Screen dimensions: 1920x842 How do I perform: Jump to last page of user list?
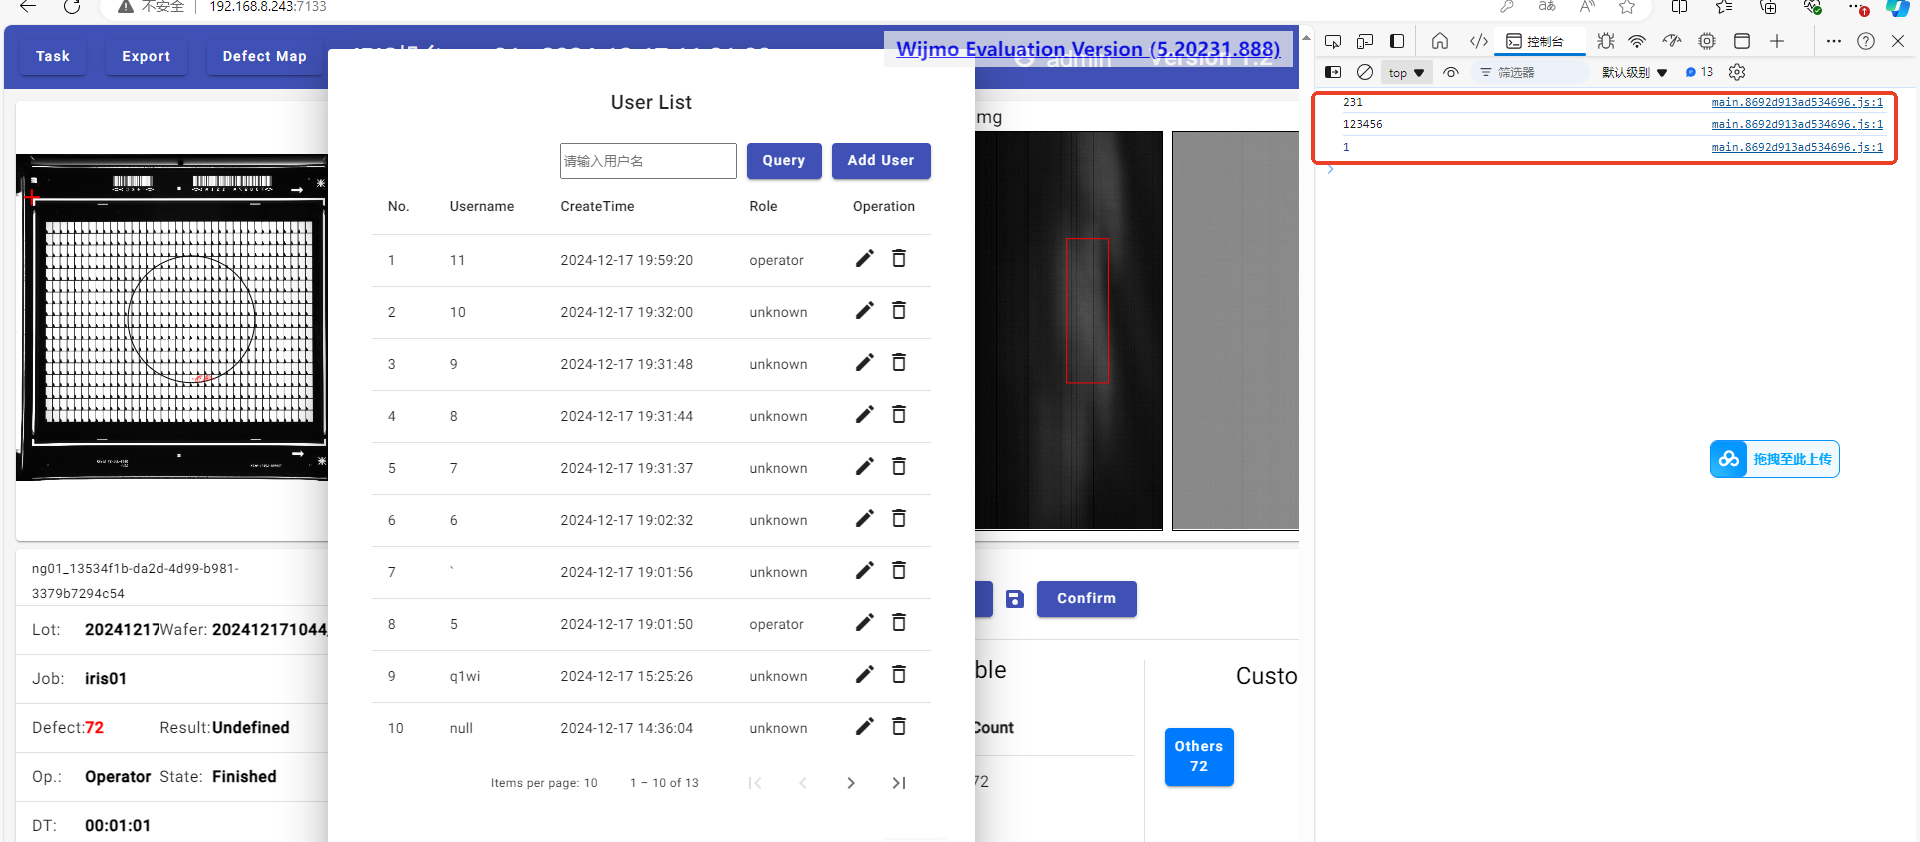click(899, 783)
